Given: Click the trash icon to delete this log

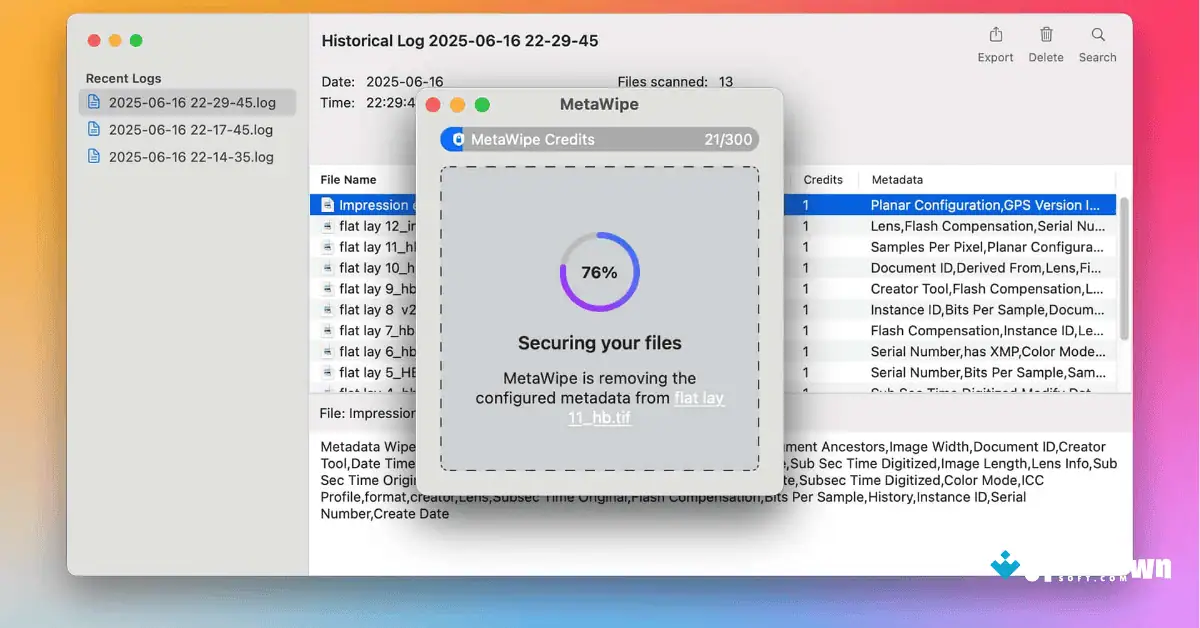Looking at the screenshot, I should (x=1046, y=37).
